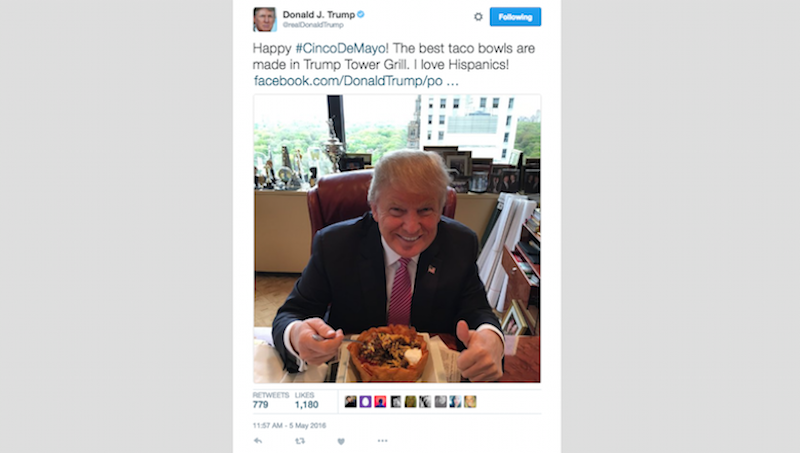Click the retweet icon below the tweet

pos(300,441)
